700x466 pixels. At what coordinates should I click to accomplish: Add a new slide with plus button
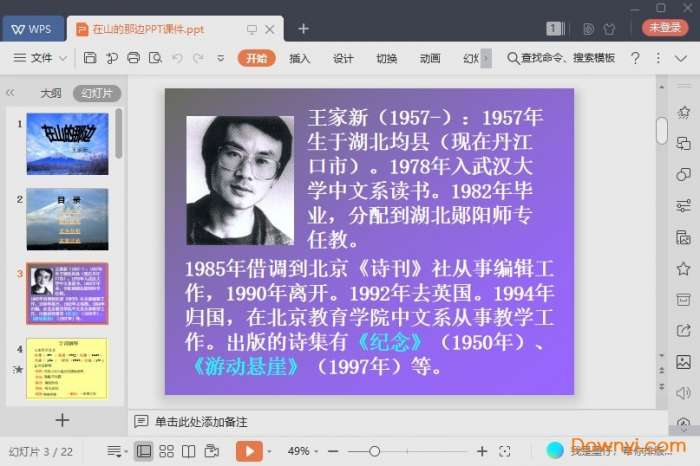[62, 420]
